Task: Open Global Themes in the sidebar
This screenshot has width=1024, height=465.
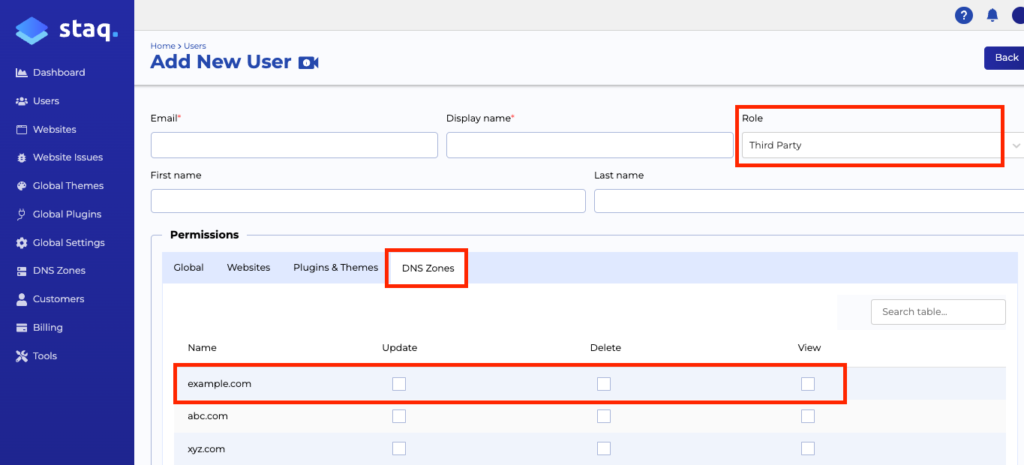Action: (x=67, y=186)
